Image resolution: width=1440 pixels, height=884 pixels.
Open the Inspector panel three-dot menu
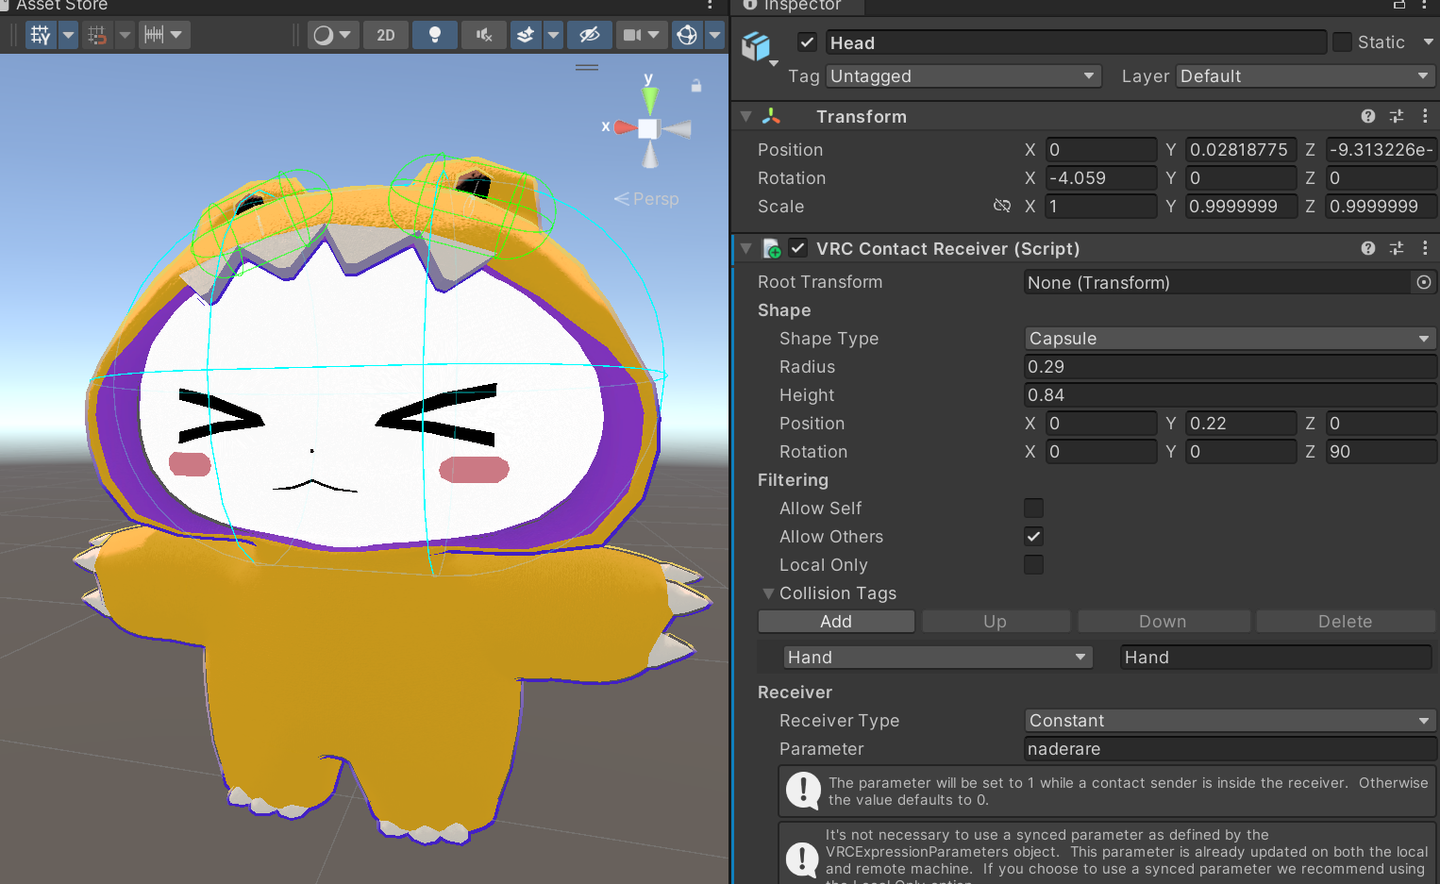pyautogui.click(x=1425, y=5)
